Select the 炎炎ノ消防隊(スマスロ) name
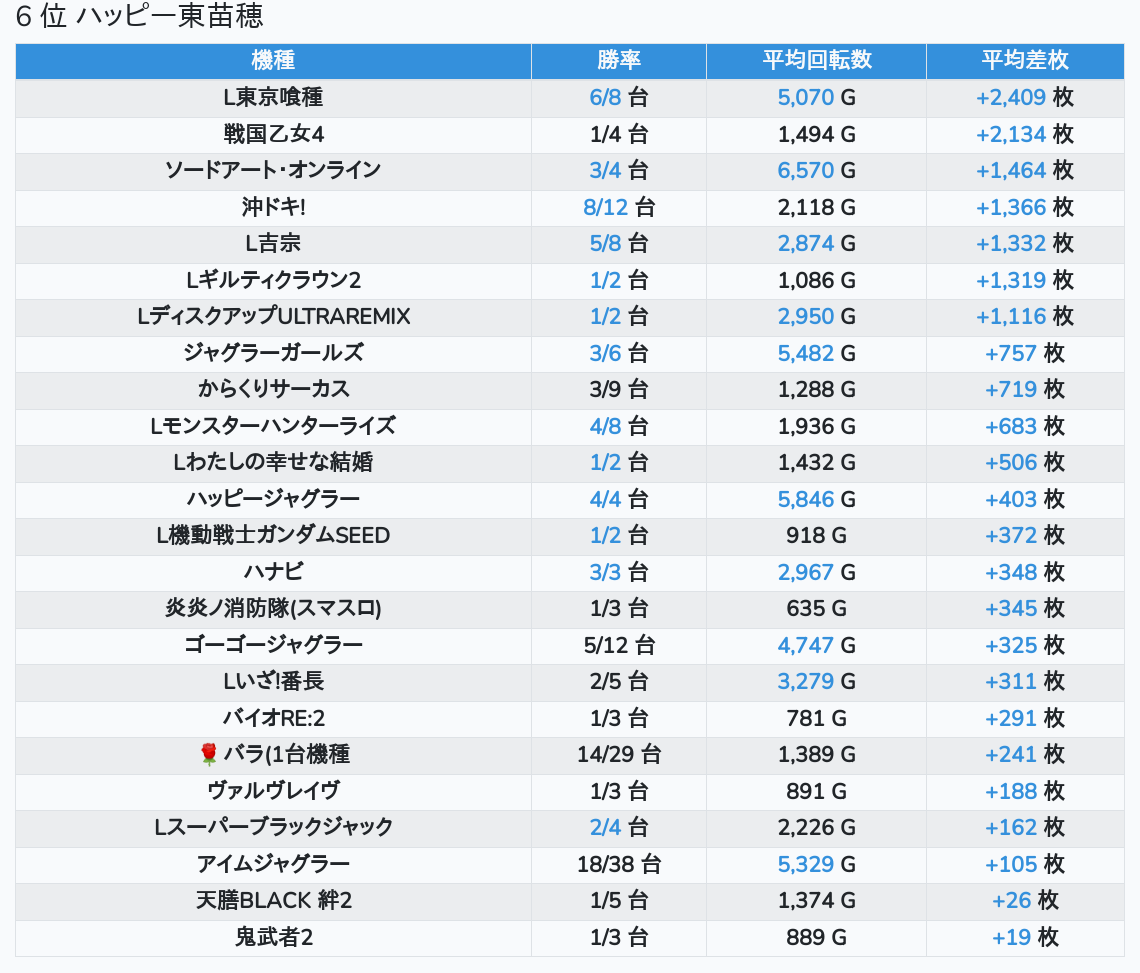The width and height of the screenshot is (1140, 973). click(x=273, y=609)
